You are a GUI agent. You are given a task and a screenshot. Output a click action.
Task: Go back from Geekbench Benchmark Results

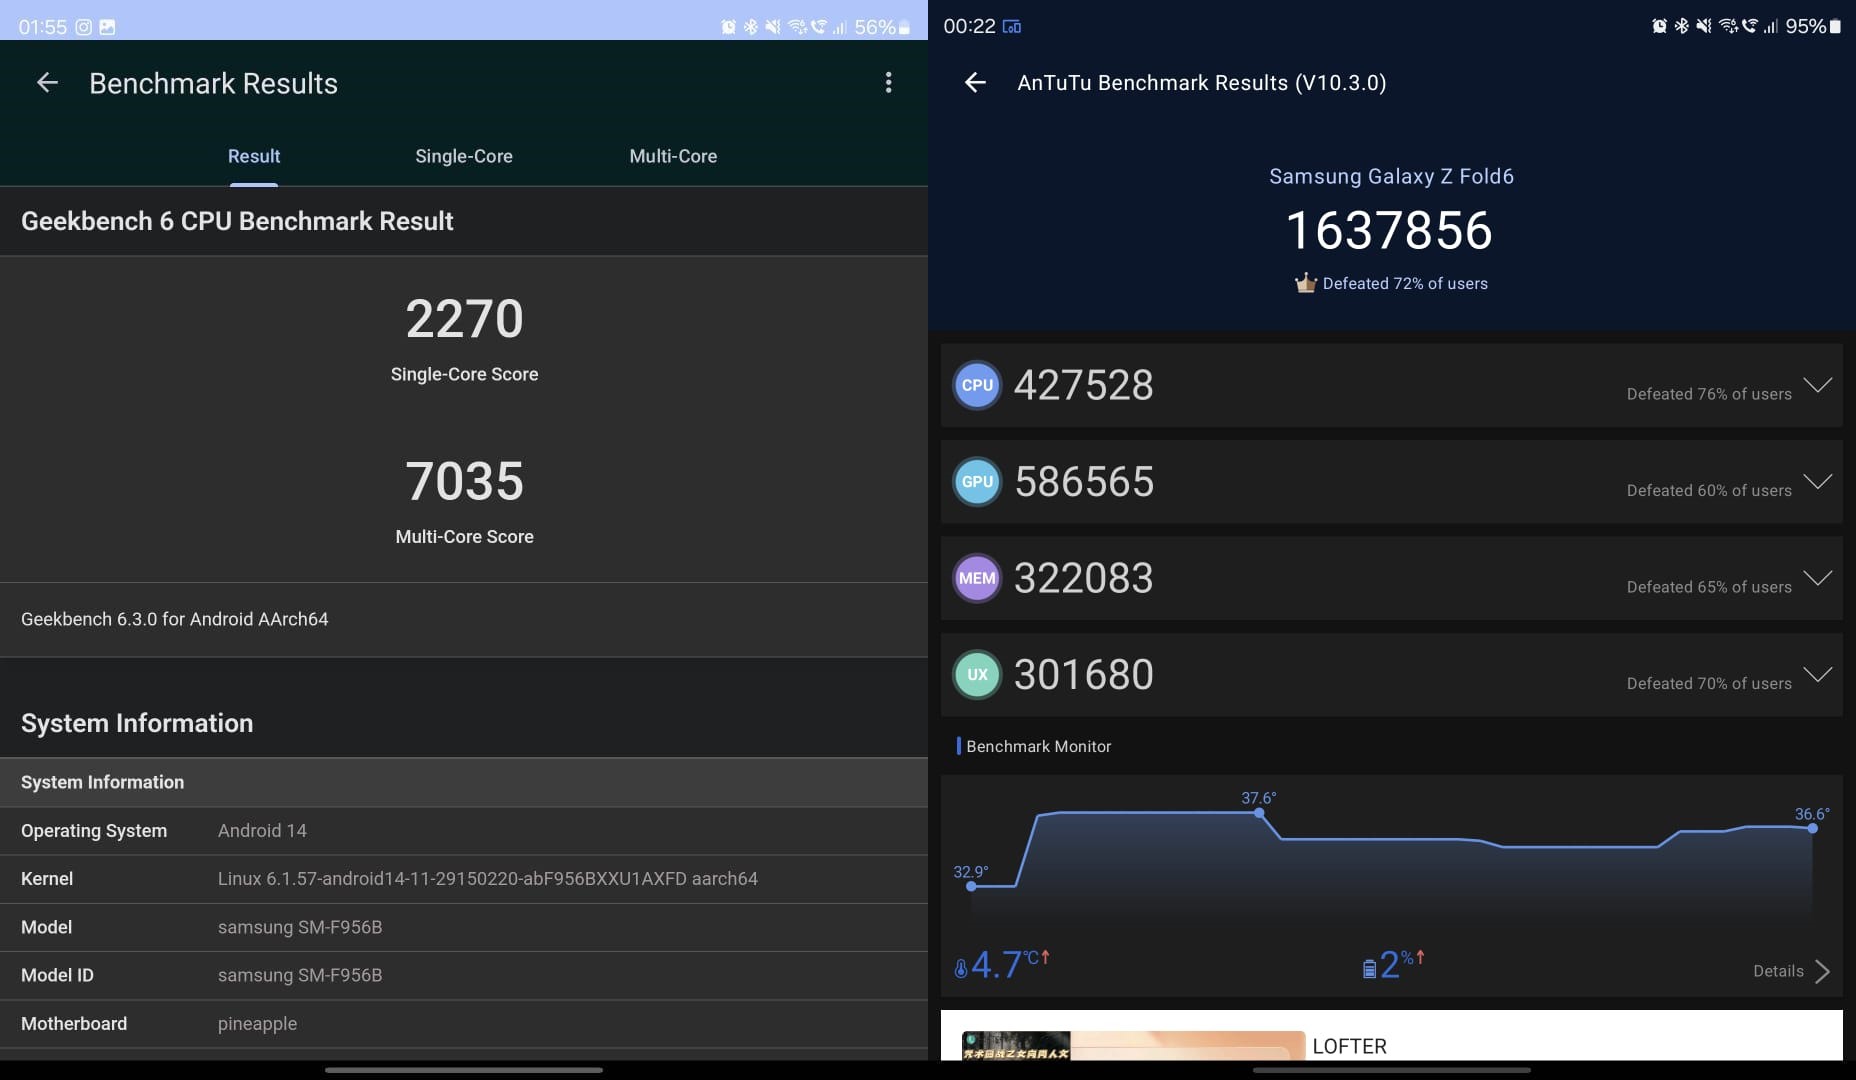point(47,83)
